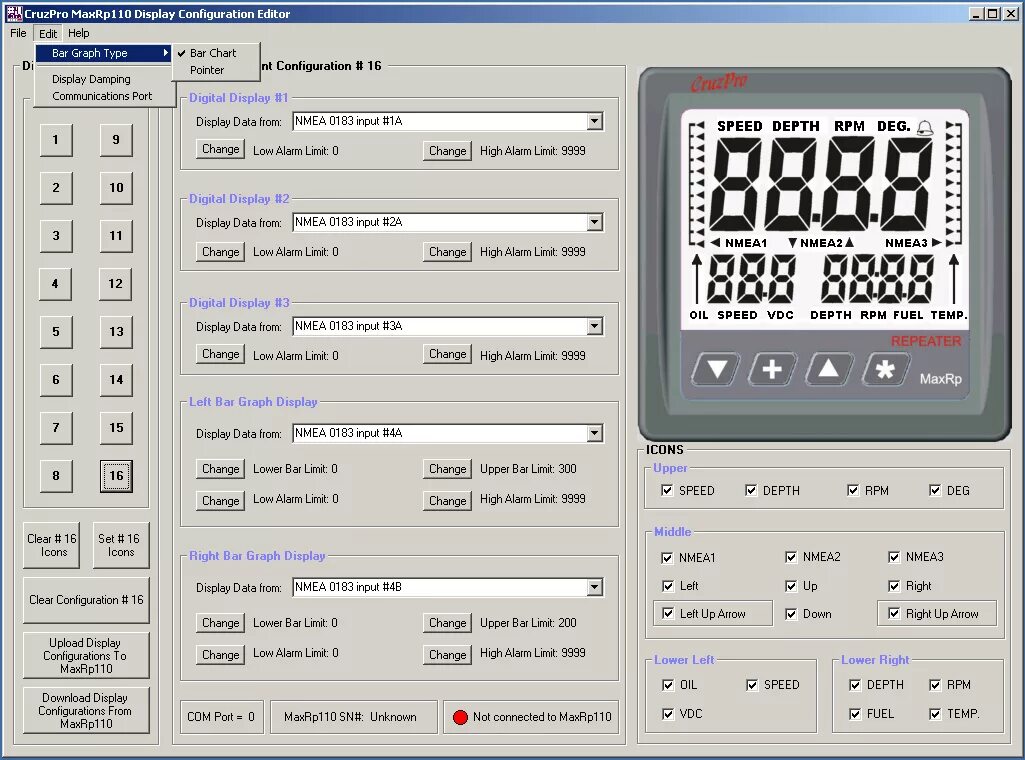The height and width of the screenshot is (760, 1025).
Task: Toggle the NMEA2 checkbox
Action: pyautogui.click(x=791, y=557)
